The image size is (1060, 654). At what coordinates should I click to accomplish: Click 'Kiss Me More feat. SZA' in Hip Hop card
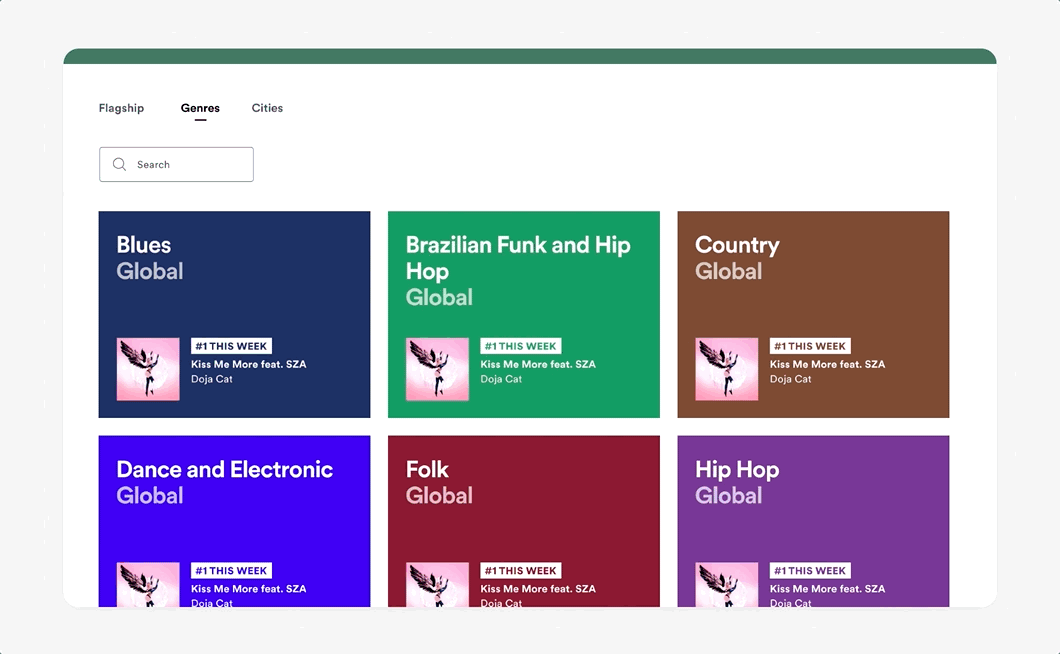point(827,589)
